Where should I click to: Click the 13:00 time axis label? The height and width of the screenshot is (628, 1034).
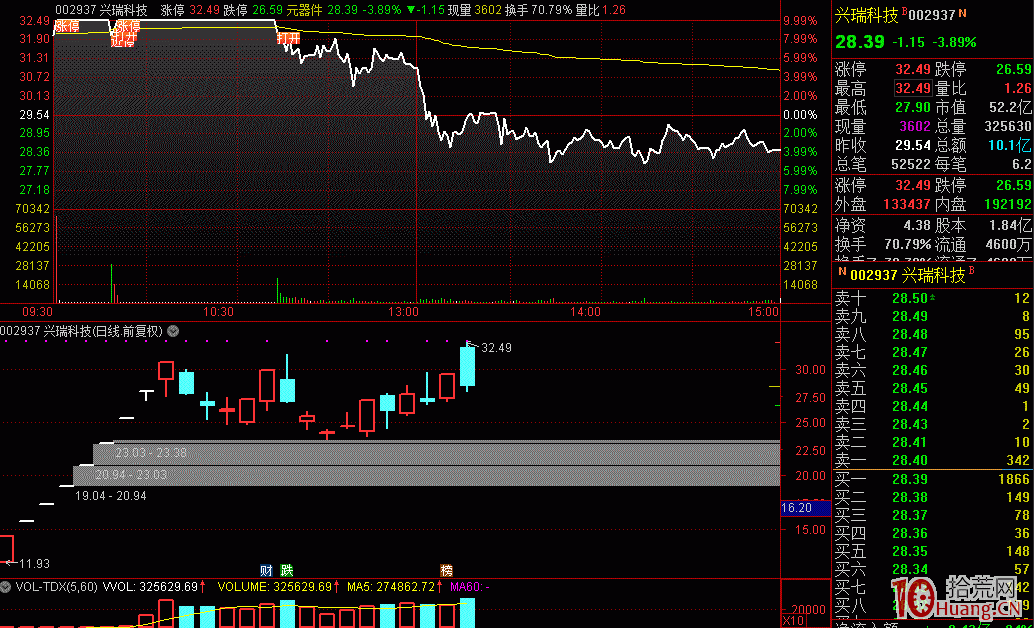(403, 311)
